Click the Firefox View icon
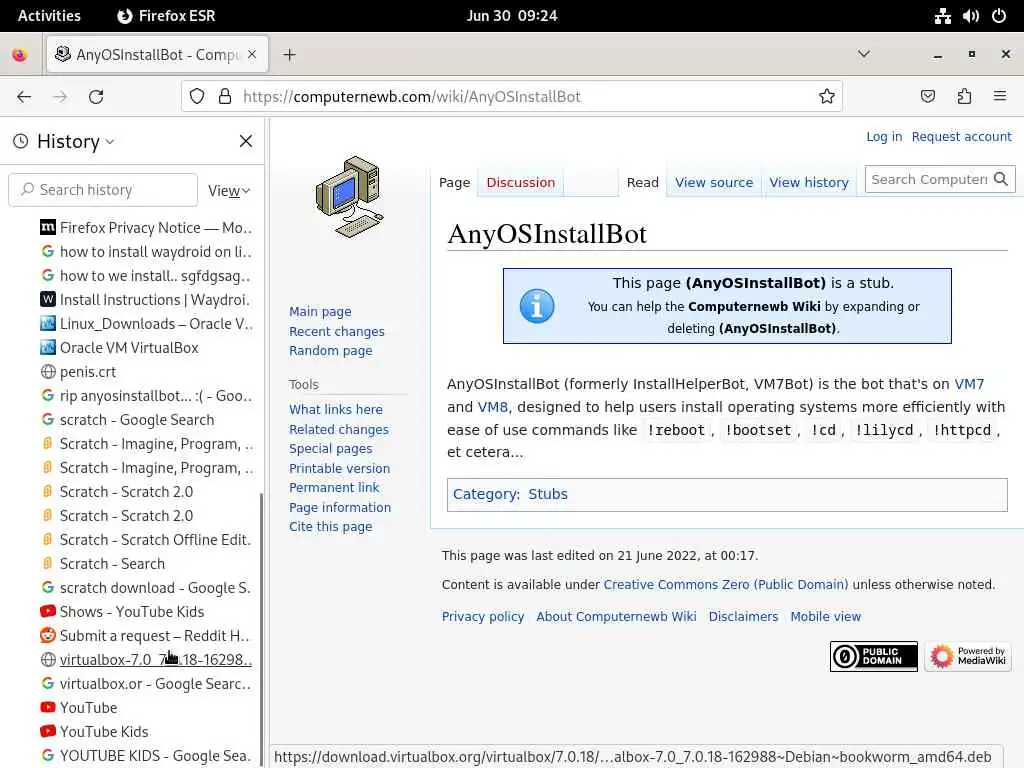This screenshot has height=768, width=1024. tap(20, 55)
